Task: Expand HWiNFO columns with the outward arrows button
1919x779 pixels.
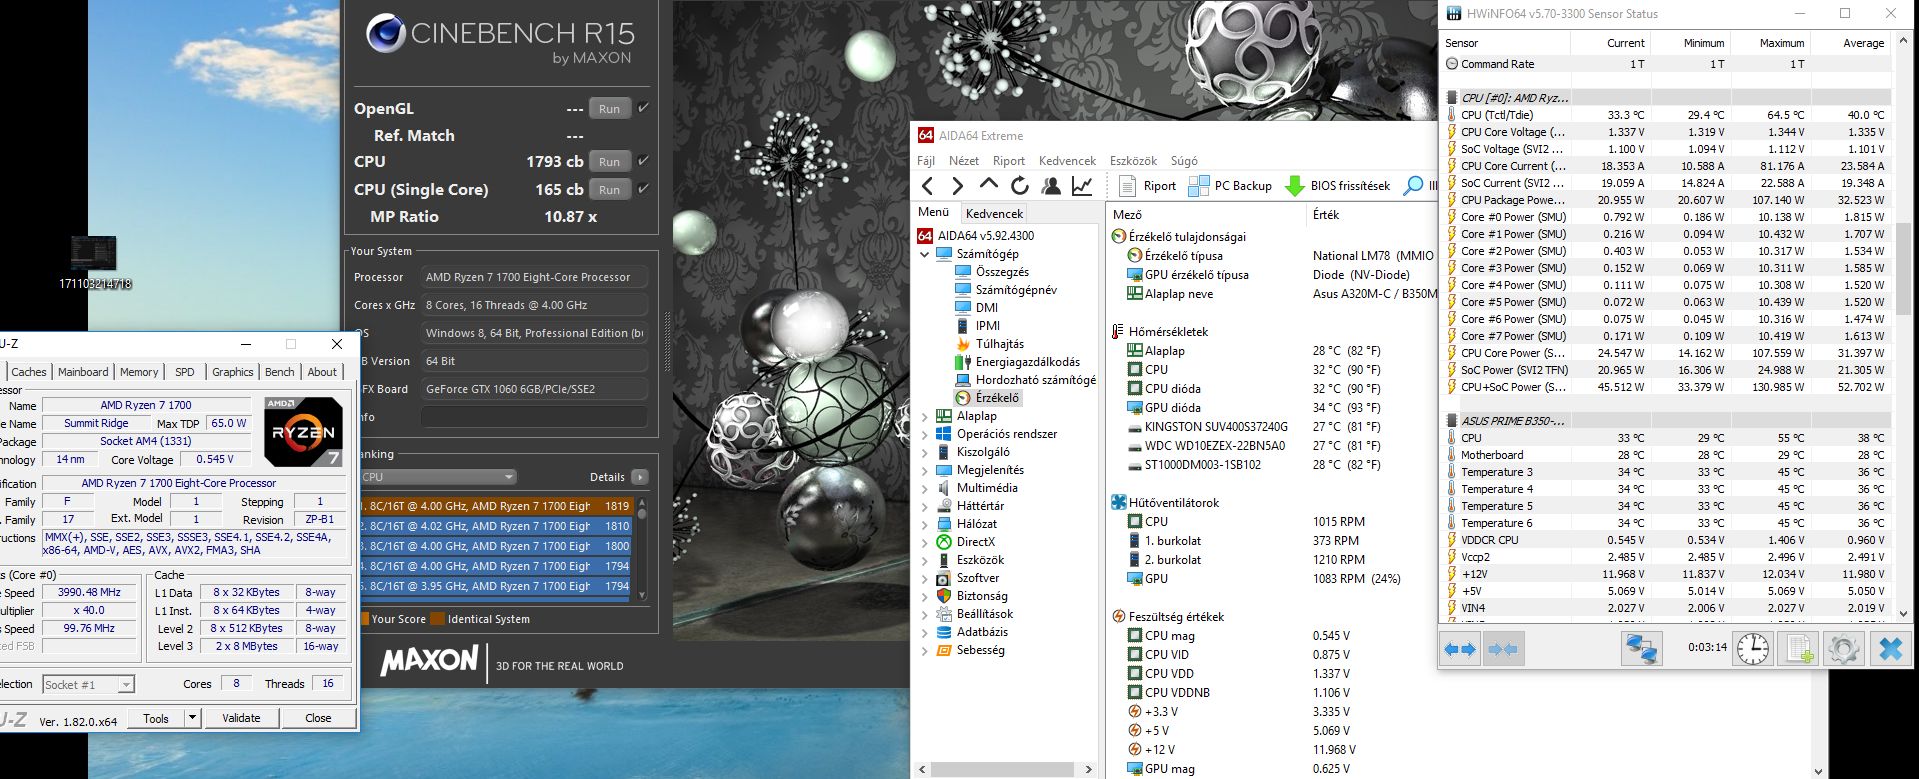Action: pos(1460,650)
